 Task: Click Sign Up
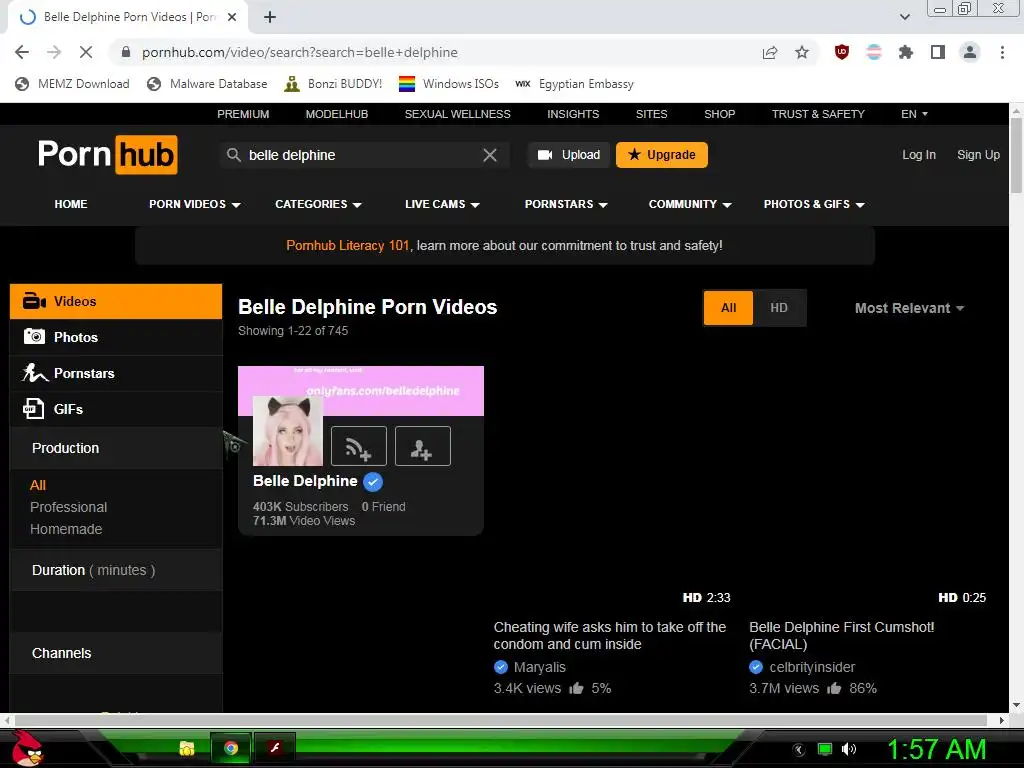tap(978, 155)
